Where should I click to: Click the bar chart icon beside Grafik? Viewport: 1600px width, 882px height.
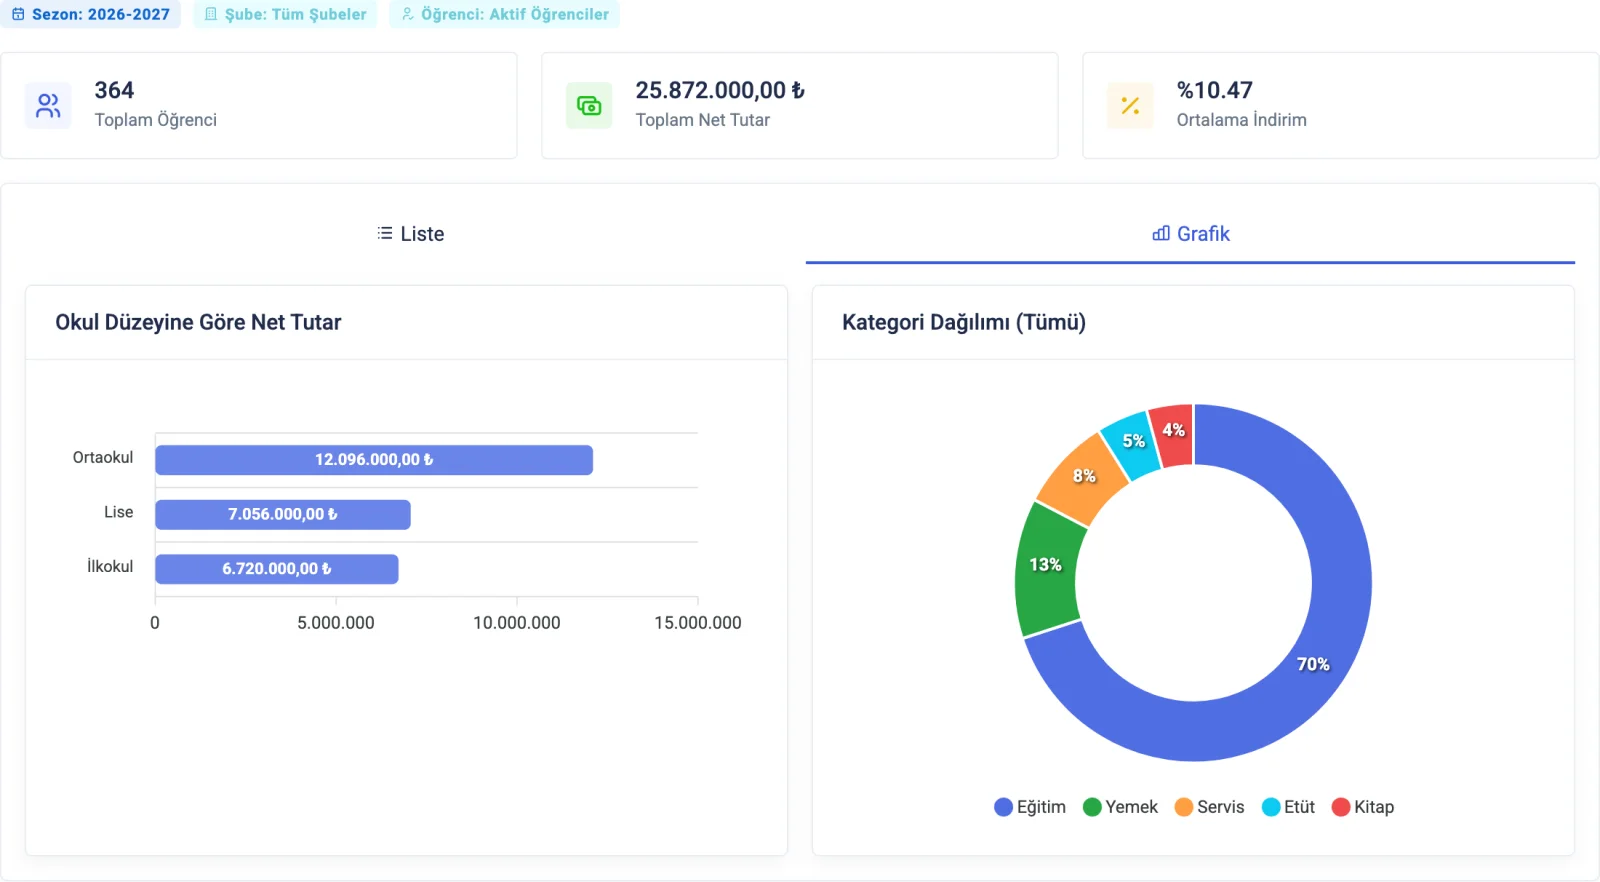[x=1161, y=233]
